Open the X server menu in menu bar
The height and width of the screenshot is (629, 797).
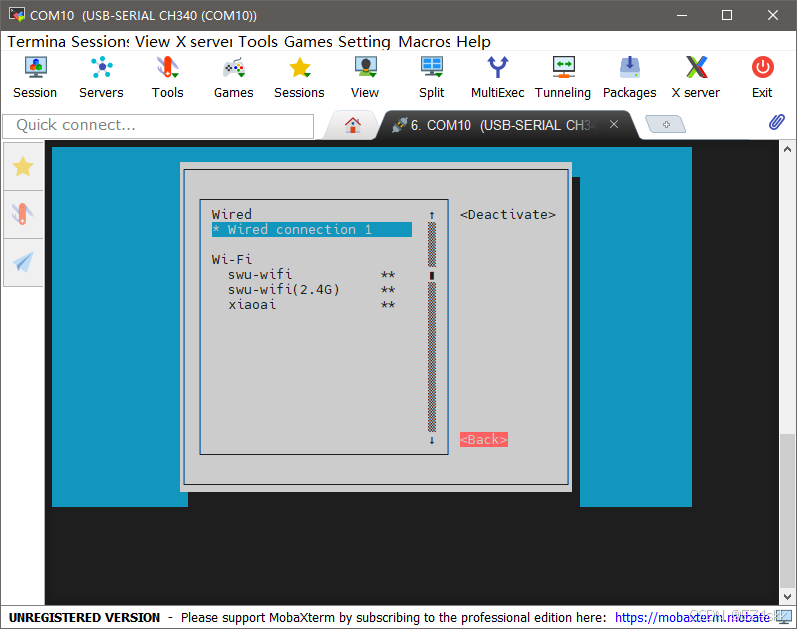point(204,42)
